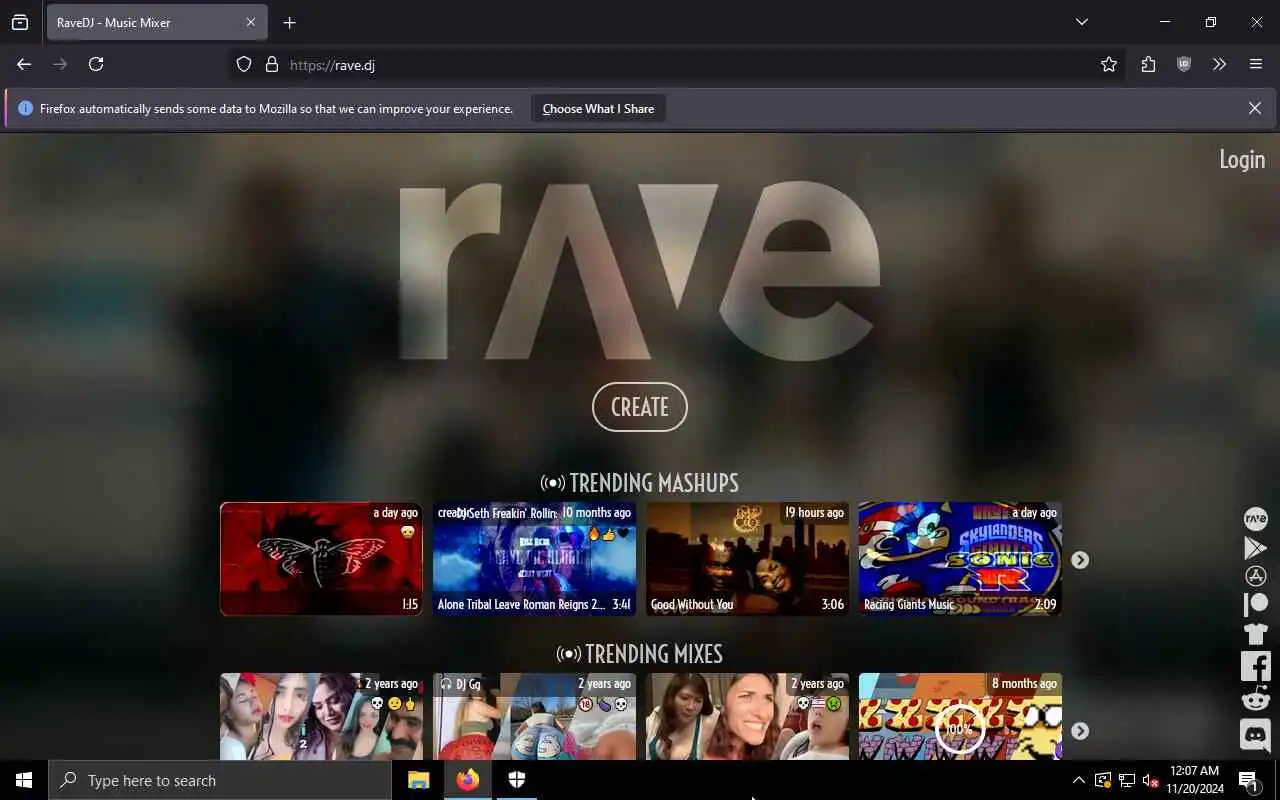Screen dimensions: 1280x800
Task: Select the RaveDJ - Music Mixer tab
Action: pyautogui.click(x=156, y=22)
